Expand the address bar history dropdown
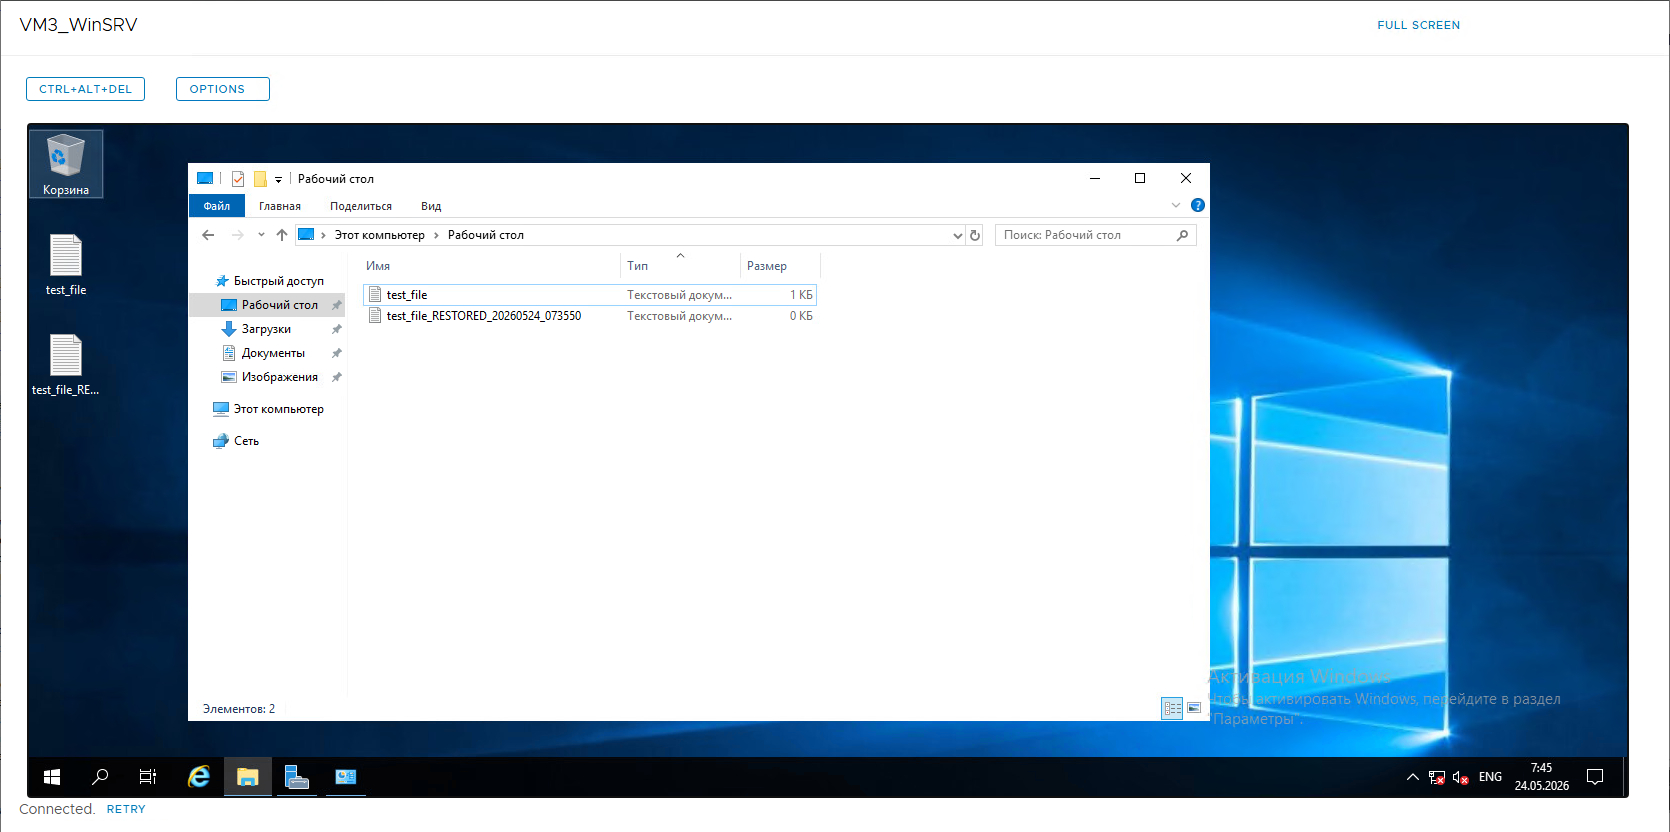The height and width of the screenshot is (832, 1670). tap(958, 235)
